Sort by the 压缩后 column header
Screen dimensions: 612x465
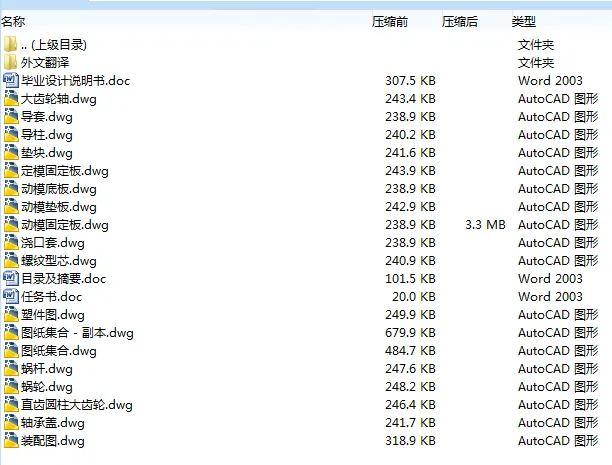click(460, 21)
